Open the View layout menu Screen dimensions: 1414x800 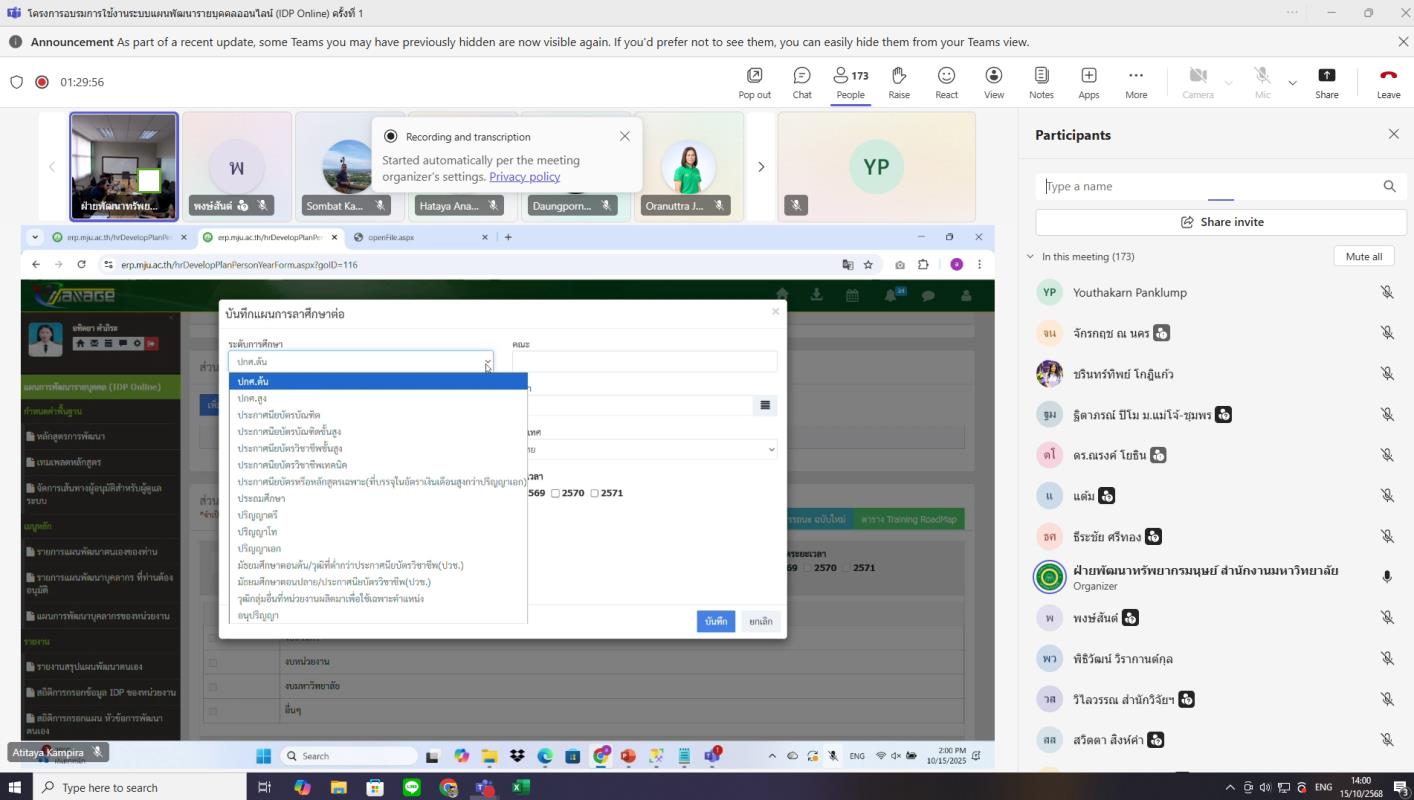tap(993, 82)
